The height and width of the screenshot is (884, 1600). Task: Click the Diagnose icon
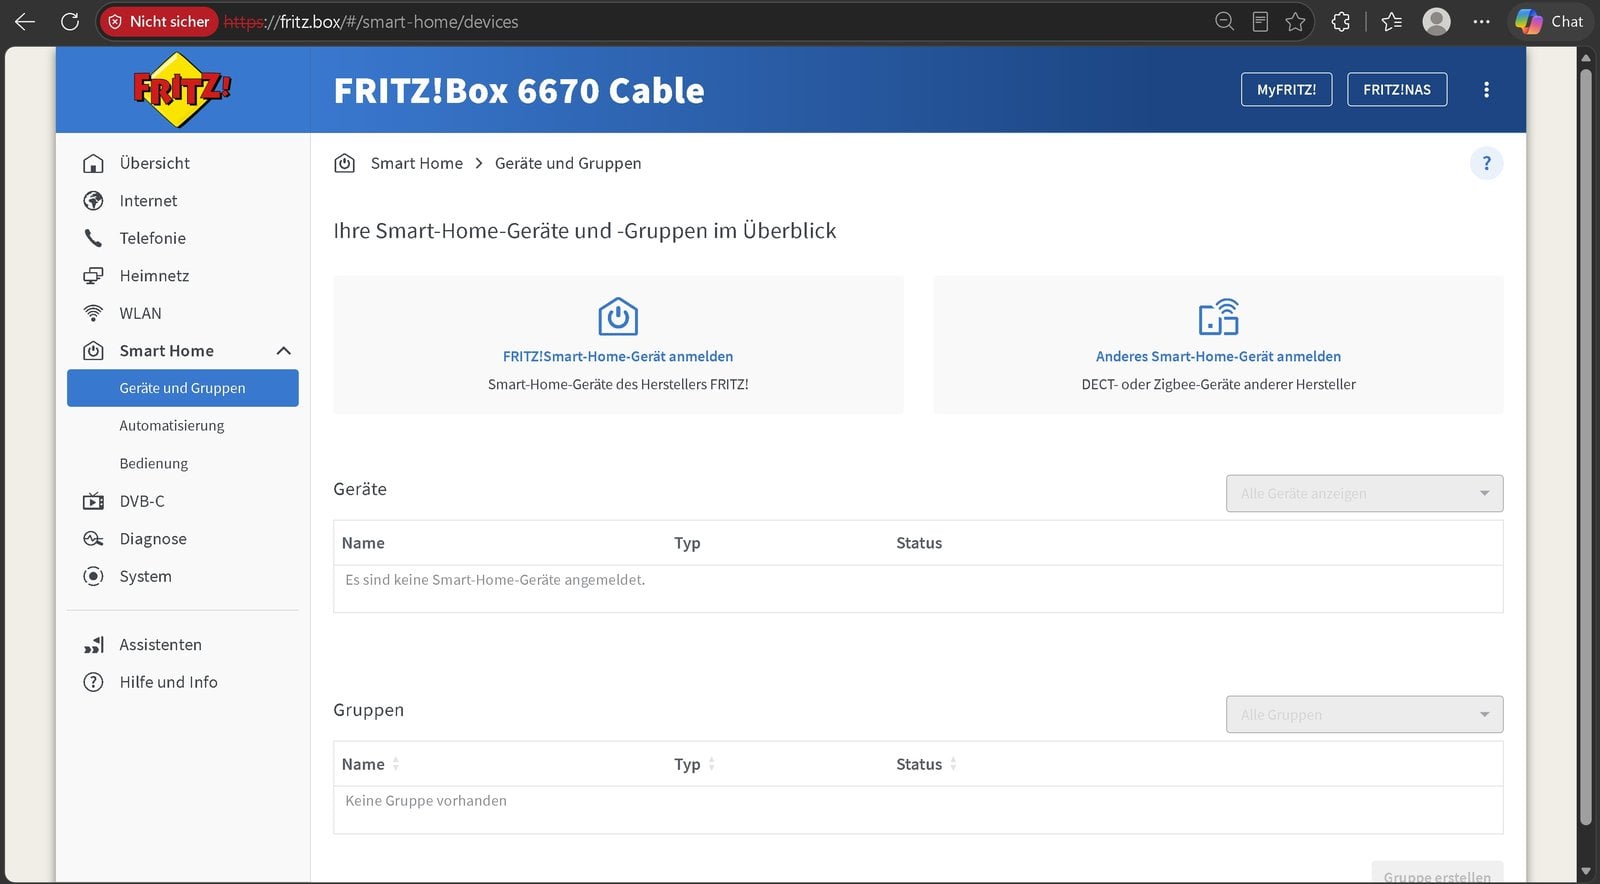(93, 539)
